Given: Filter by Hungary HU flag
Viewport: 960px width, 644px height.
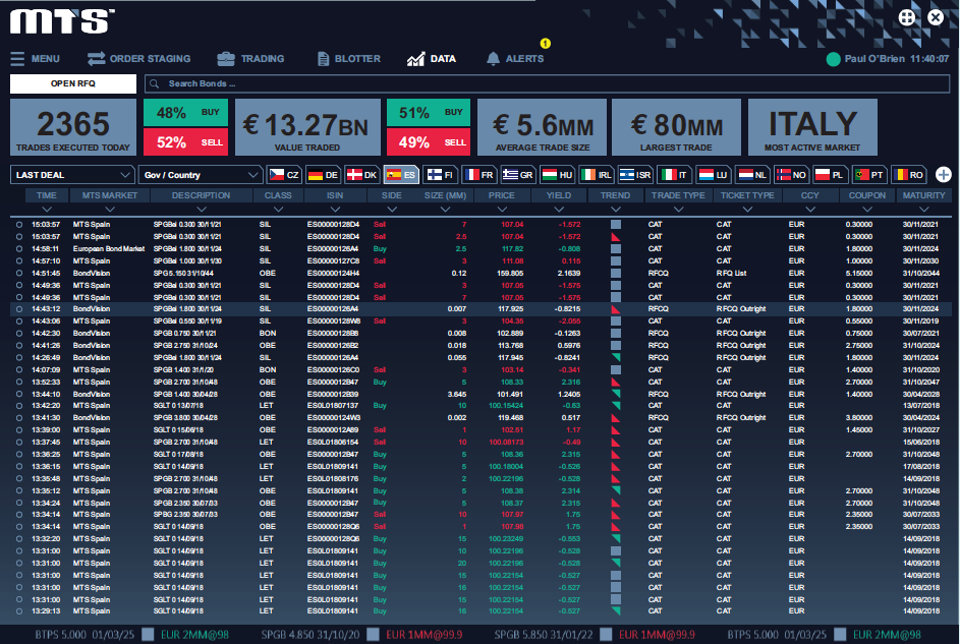Looking at the screenshot, I should point(557,174).
